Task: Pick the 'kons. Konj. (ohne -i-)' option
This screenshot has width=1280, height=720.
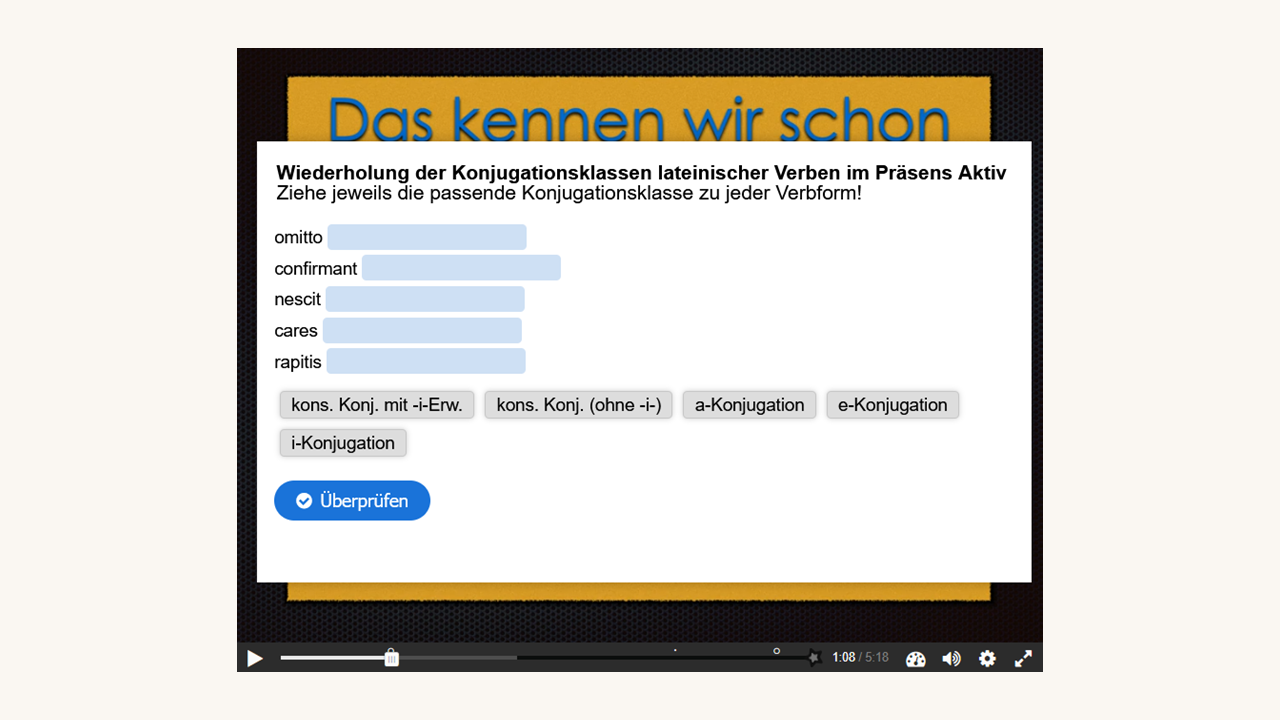Action: [x=579, y=405]
